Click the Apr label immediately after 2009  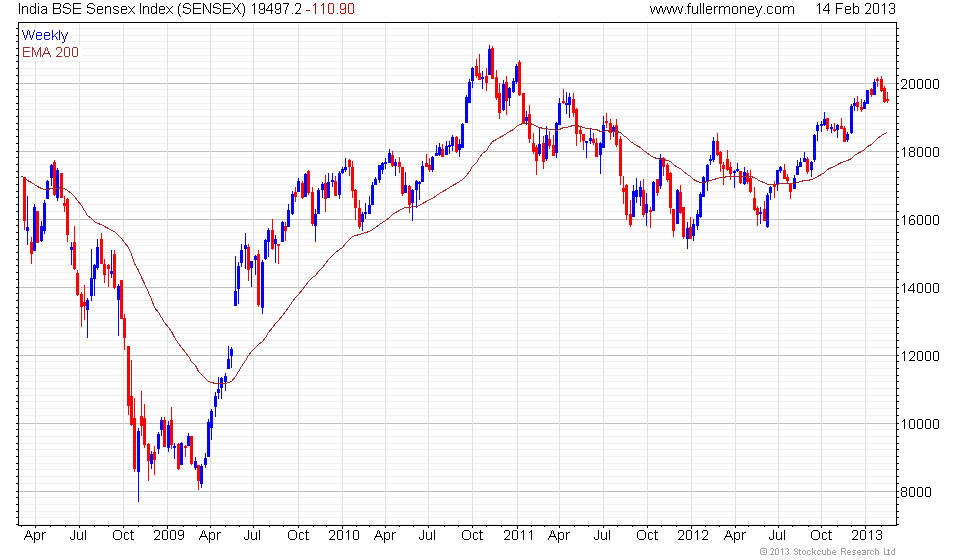(209, 536)
